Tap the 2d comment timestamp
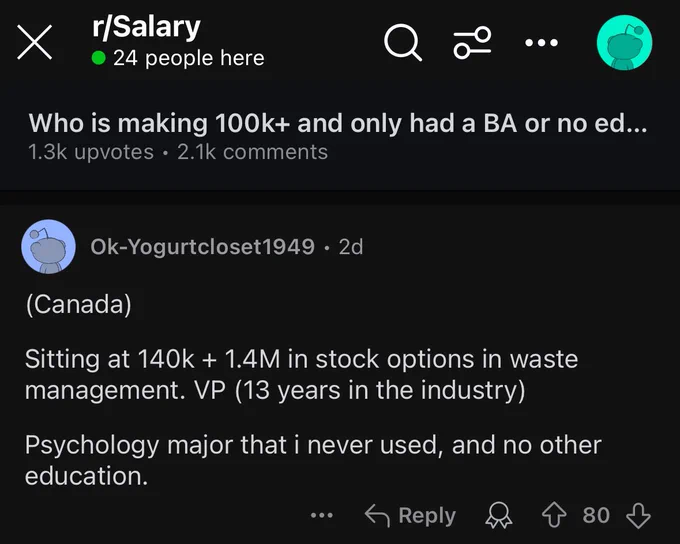Image resolution: width=680 pixels, height=544 pixels. (x=350, y=247)
